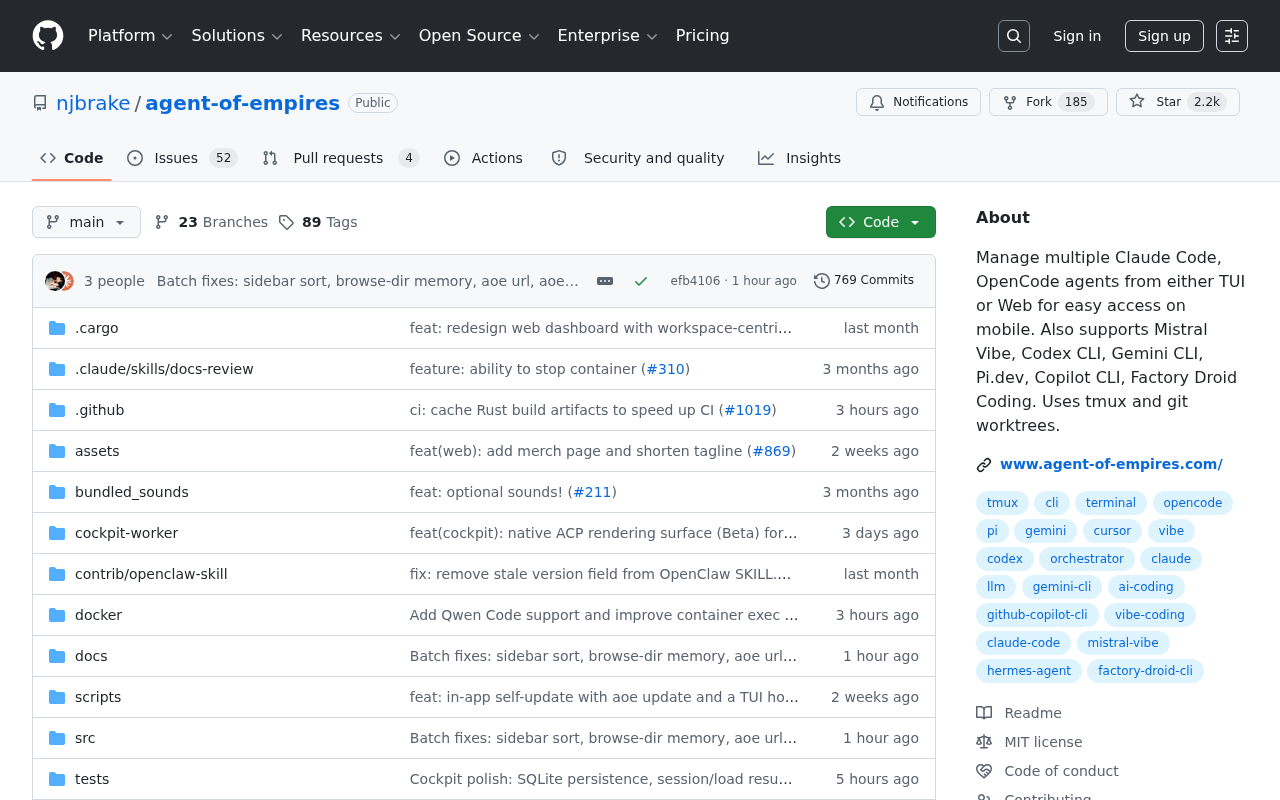Click the cockpit-worker folder icon
The image size is (1280, 800).
57,533
